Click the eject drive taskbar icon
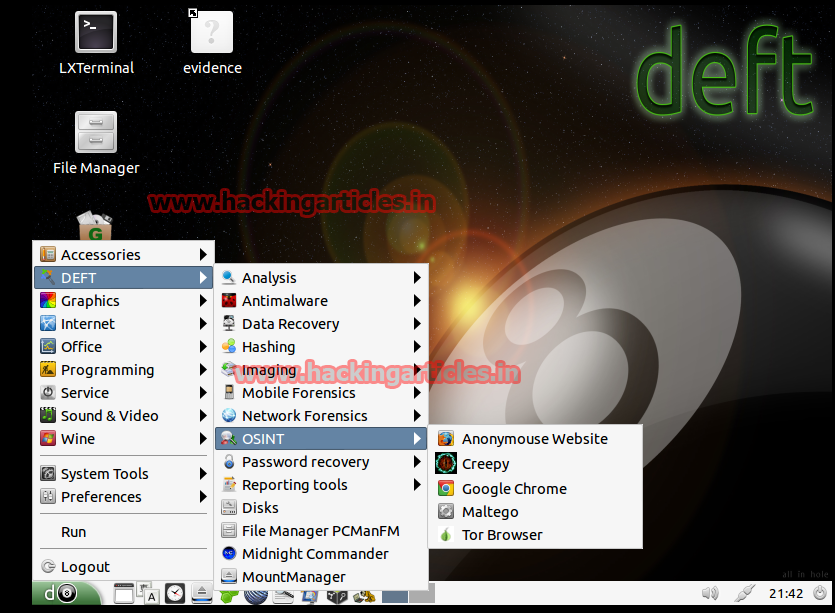 (202, 593)
